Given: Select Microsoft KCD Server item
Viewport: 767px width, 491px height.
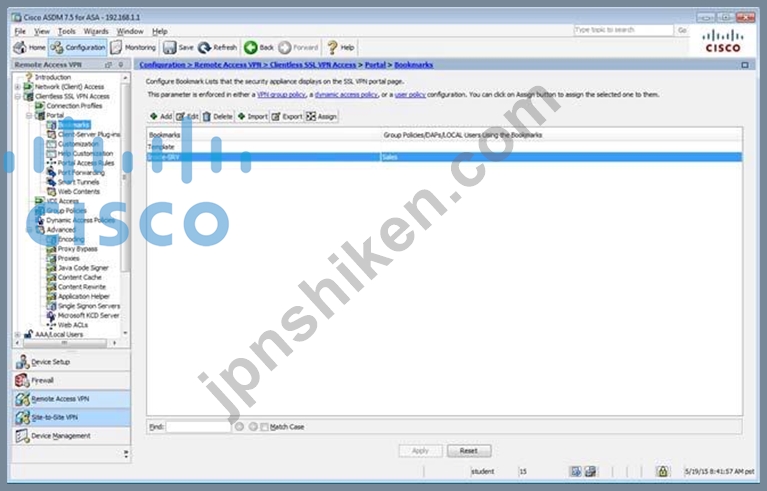Looking at the screenshot, I should click(89, 315).
